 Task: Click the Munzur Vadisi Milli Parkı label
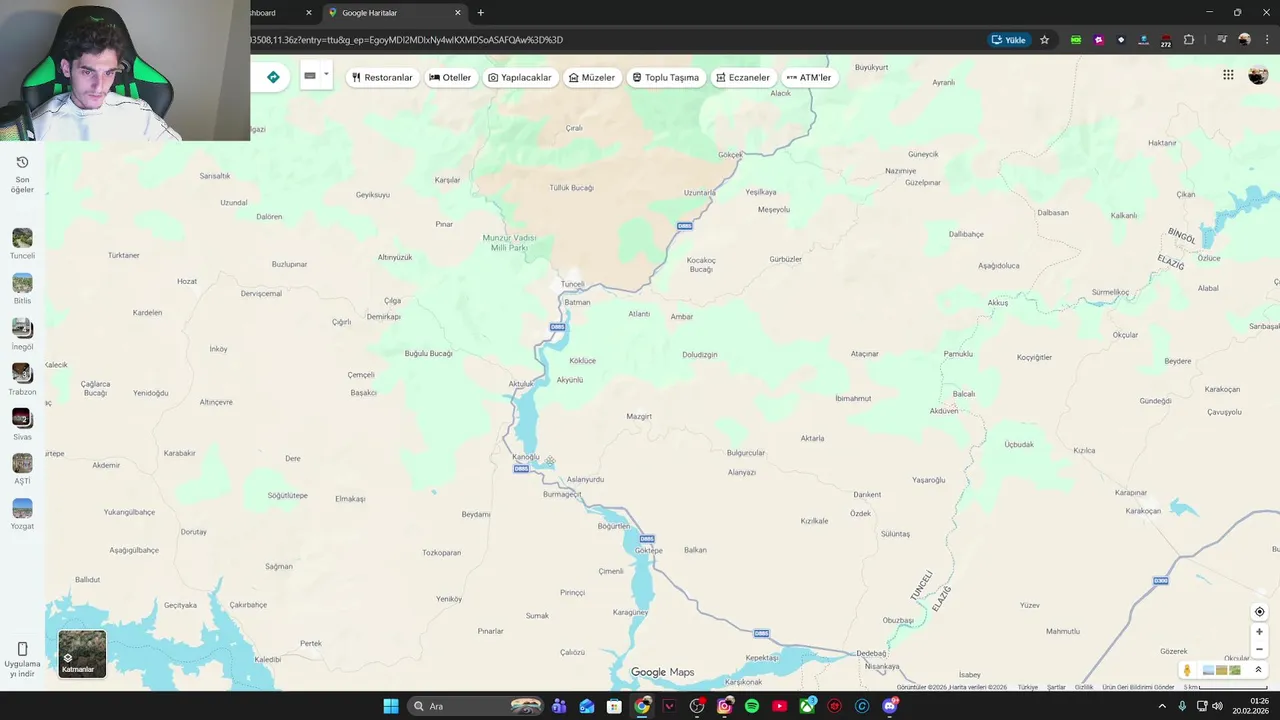point(510,242)
